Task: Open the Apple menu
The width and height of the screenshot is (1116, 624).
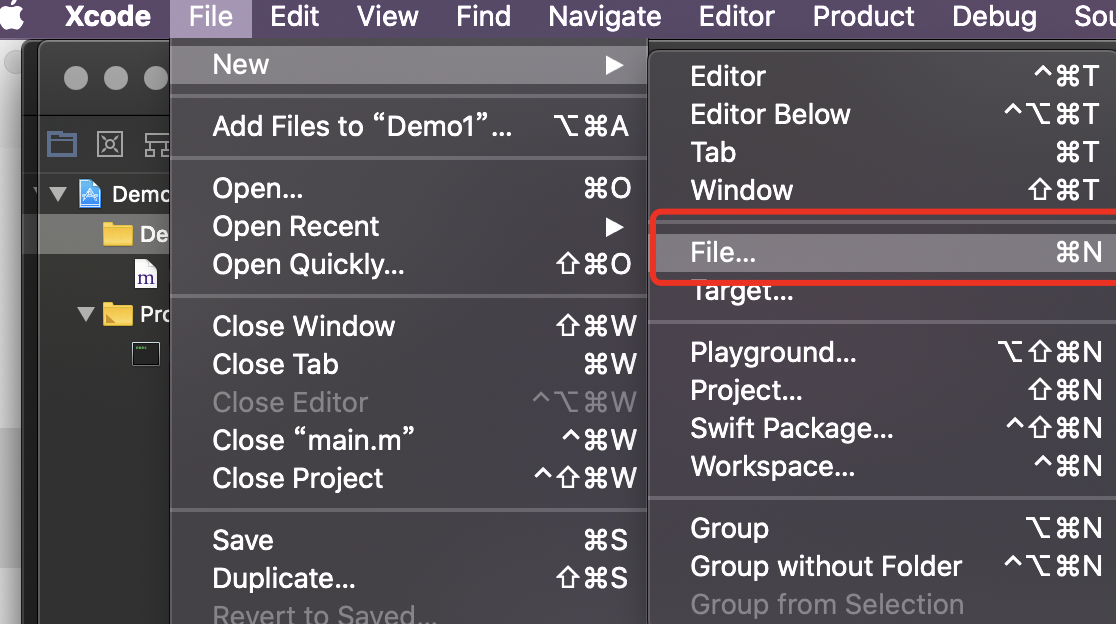Action: [11, 16]
